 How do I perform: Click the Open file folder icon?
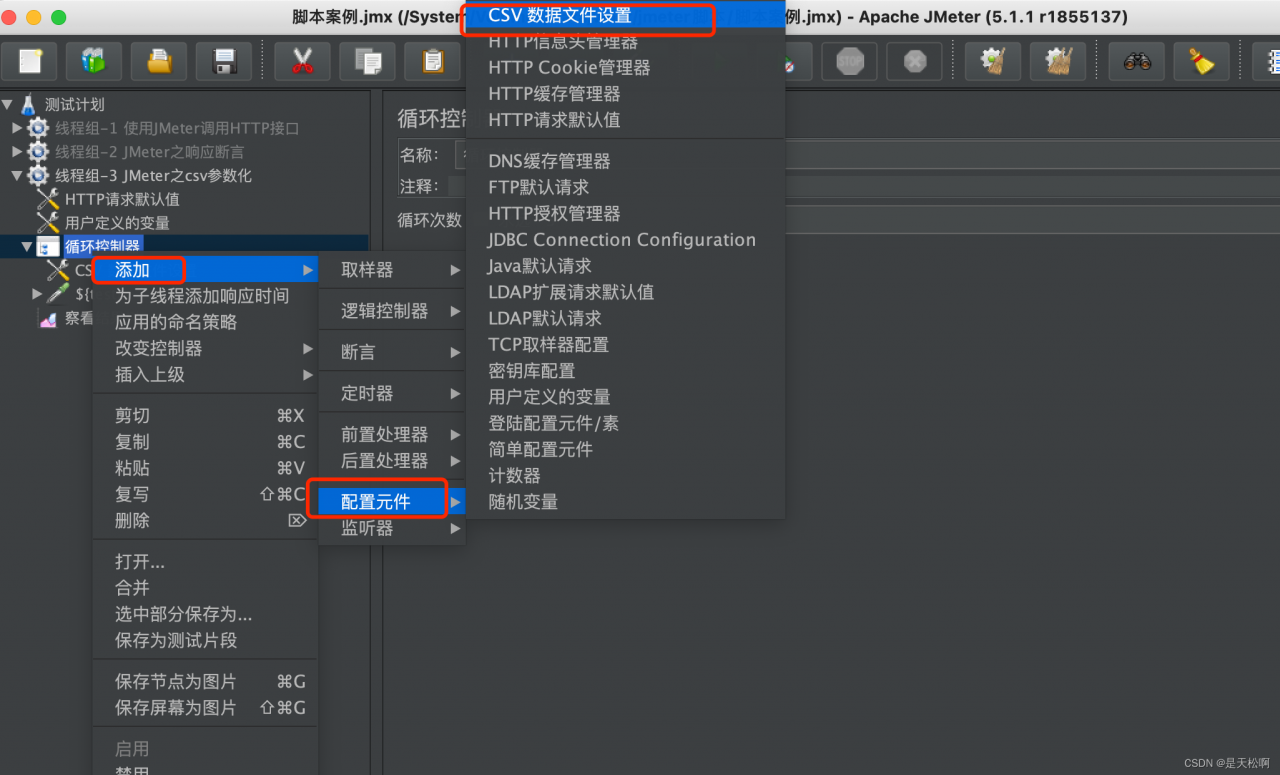click(x=159, y=62)
